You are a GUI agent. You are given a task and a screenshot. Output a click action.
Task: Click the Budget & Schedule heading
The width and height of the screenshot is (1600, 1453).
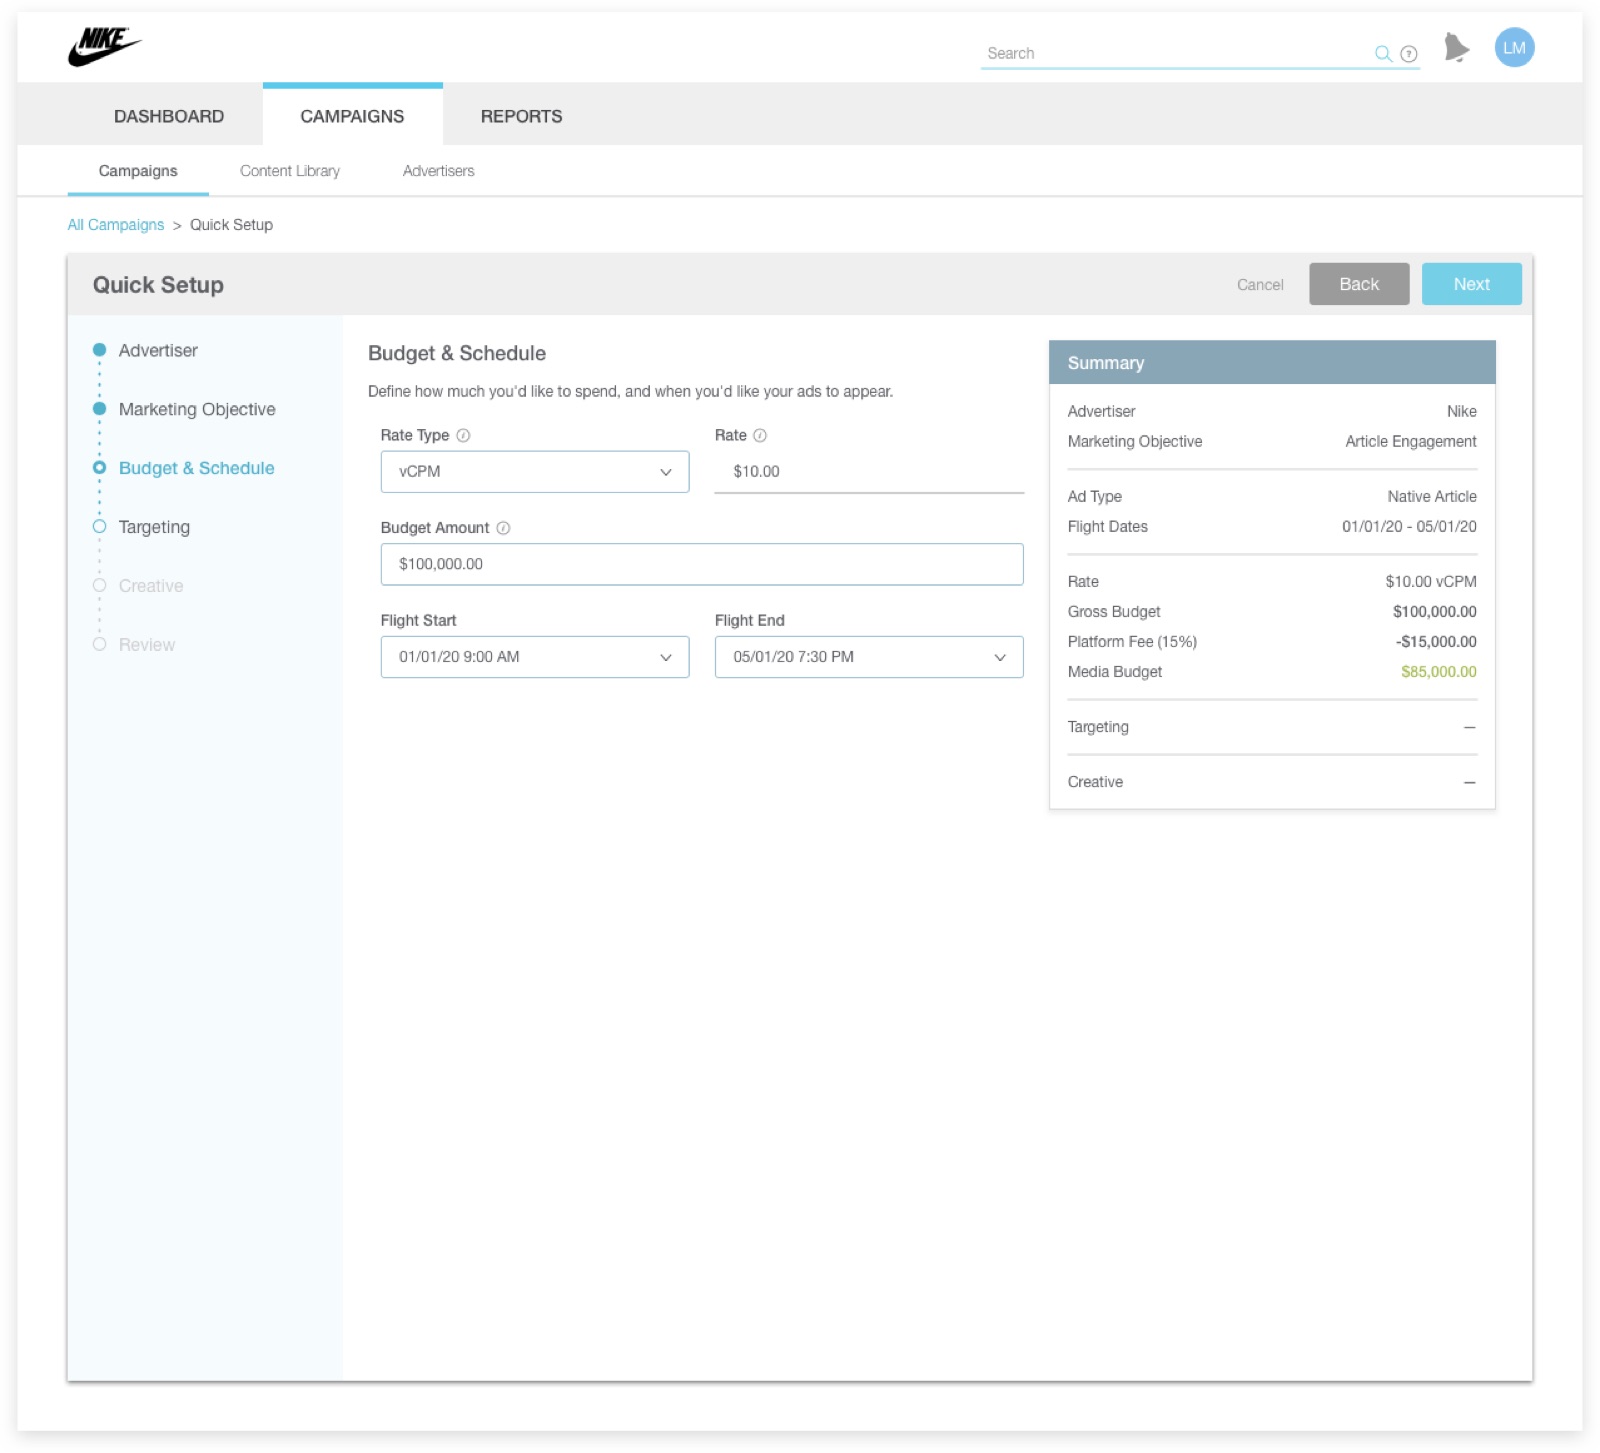point(457,353)
